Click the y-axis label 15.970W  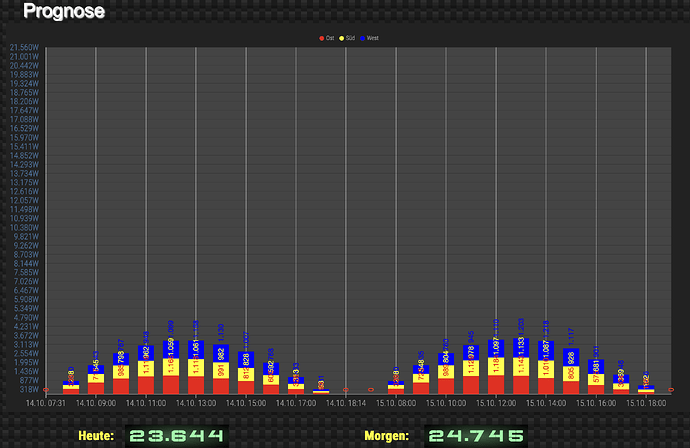coord(24,137)
